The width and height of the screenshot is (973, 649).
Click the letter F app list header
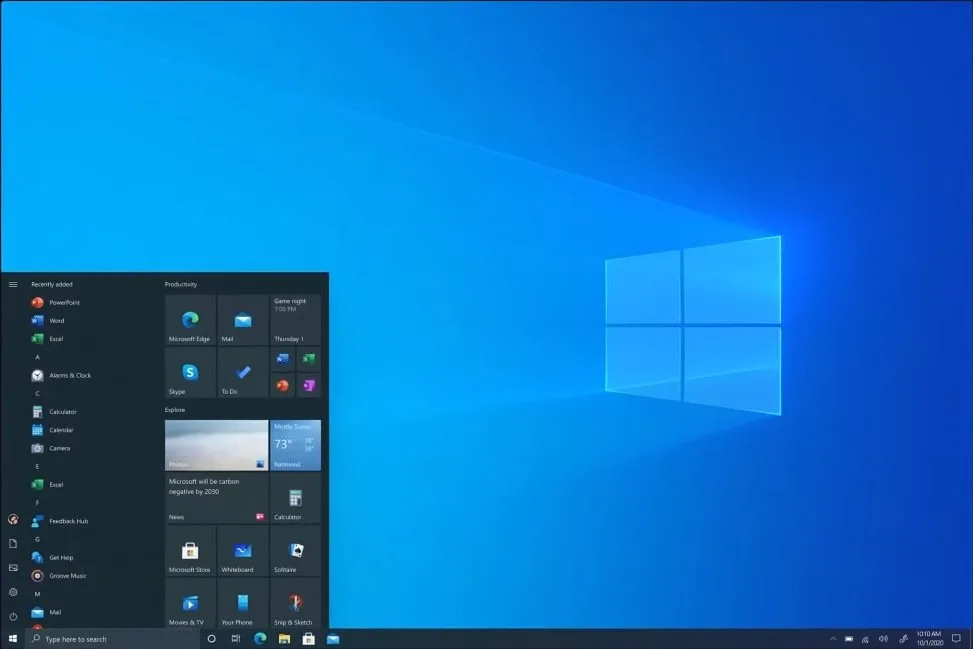click(37, 503)
